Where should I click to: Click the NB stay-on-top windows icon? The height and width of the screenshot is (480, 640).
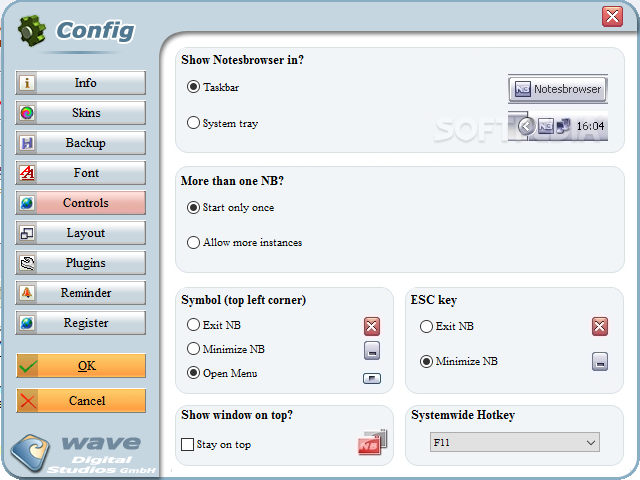click(x=372, y=442)
